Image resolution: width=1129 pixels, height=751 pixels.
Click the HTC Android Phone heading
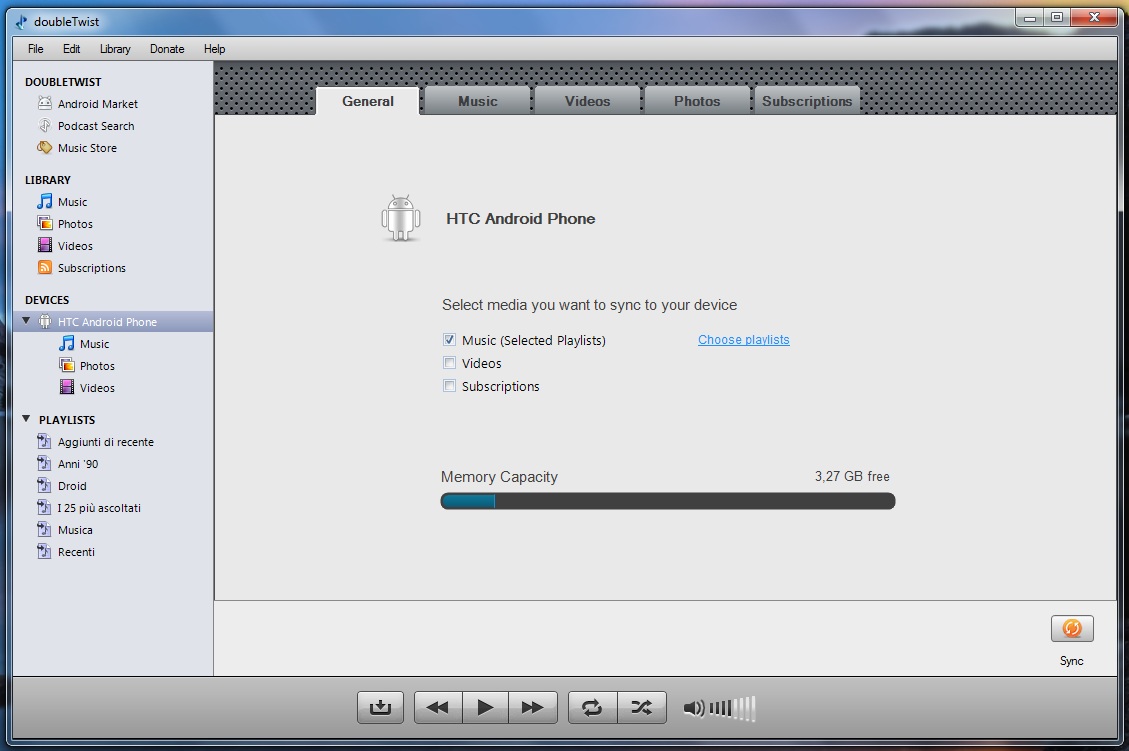[x=521, y=219]
